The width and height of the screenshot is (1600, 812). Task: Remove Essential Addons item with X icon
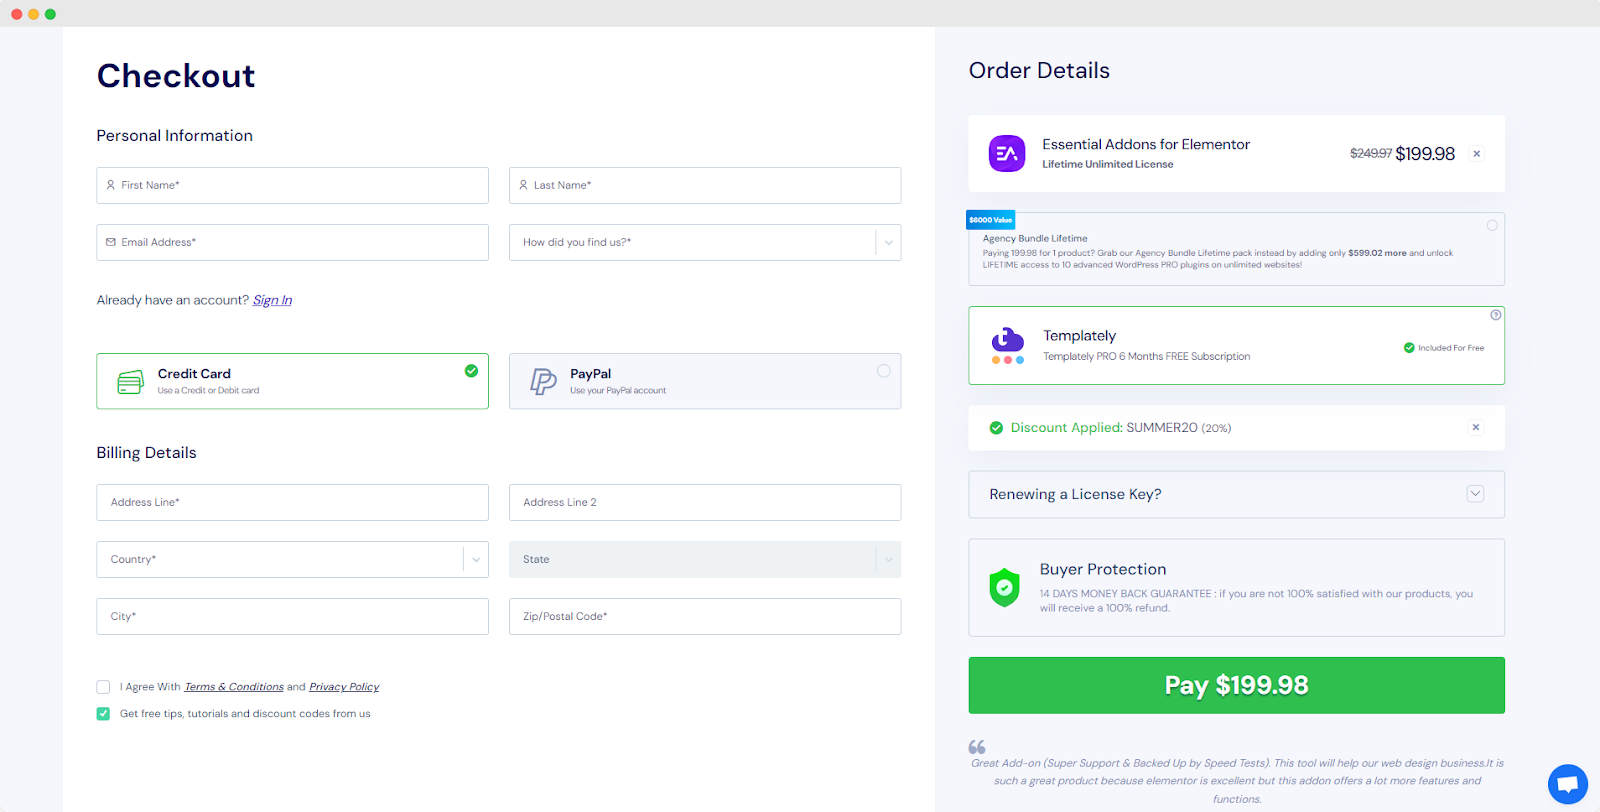click(x=1476, y=153)
